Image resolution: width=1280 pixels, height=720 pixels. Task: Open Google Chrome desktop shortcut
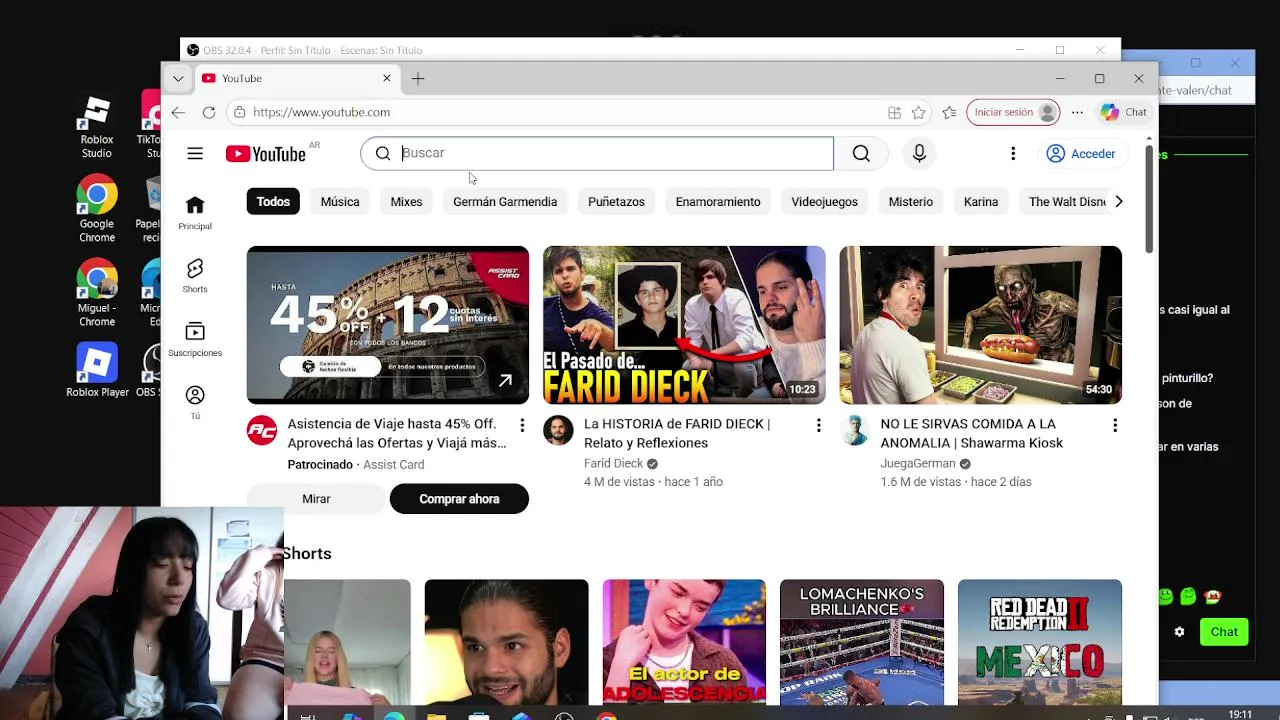pyautogui.click(x=97, y=210)
